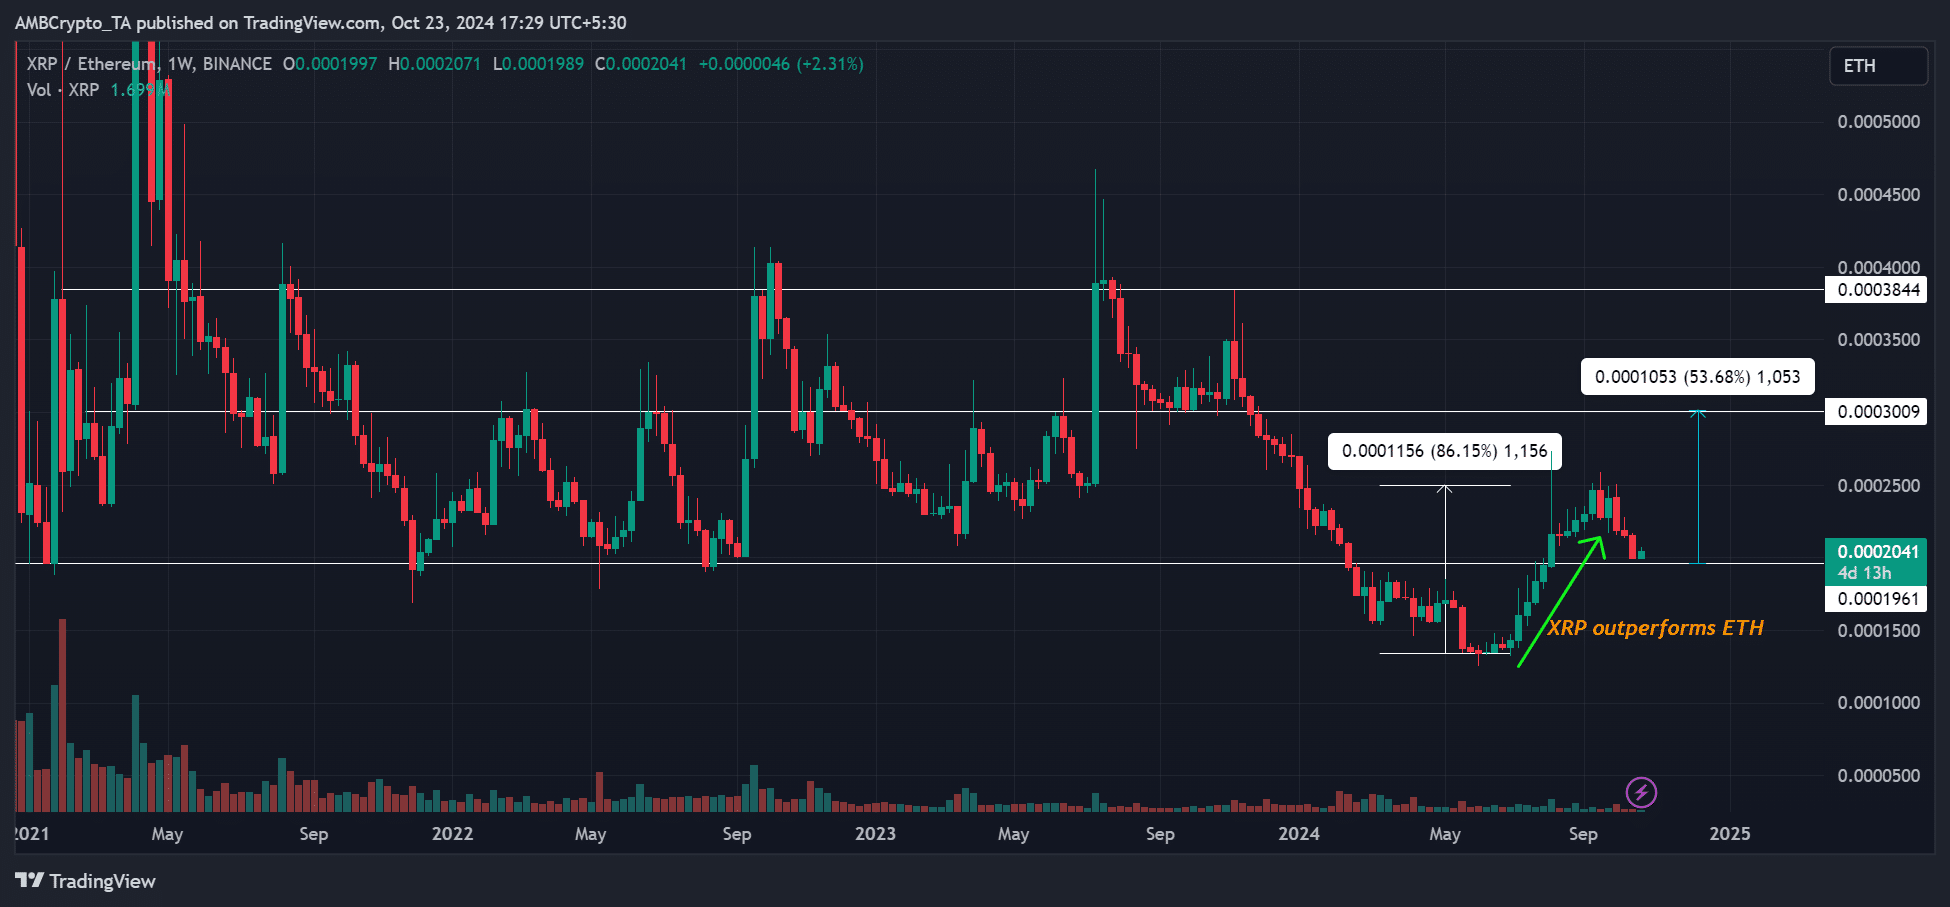Image resolution: width=1950 pixels, height=907 pixels.
Task: Click the 'XRP outperforms ETH' text annotation
Action: (1655, 628)
